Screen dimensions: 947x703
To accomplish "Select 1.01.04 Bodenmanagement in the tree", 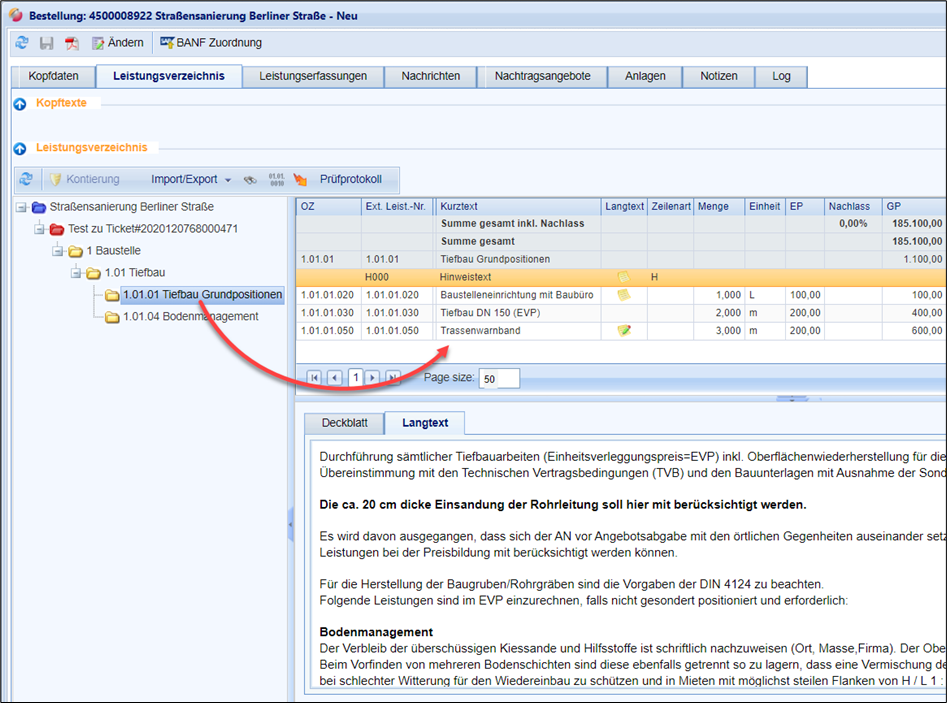I will tap(190, 317).
